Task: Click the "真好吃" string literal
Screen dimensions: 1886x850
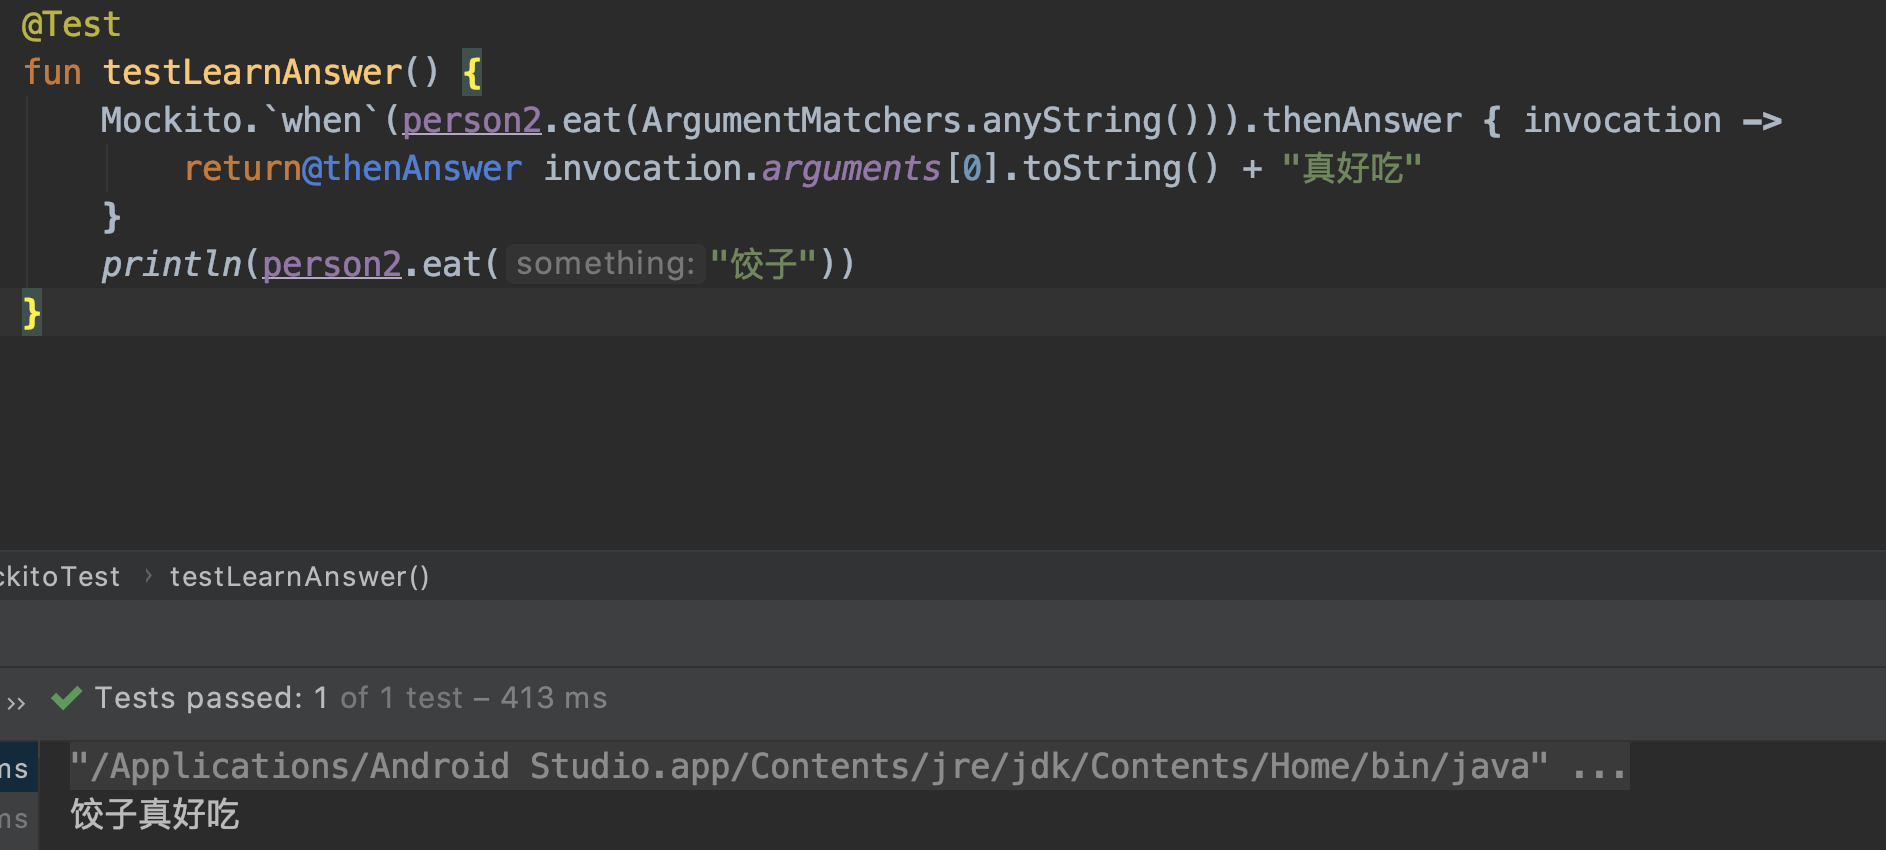Action: (x=1352, y=168)
